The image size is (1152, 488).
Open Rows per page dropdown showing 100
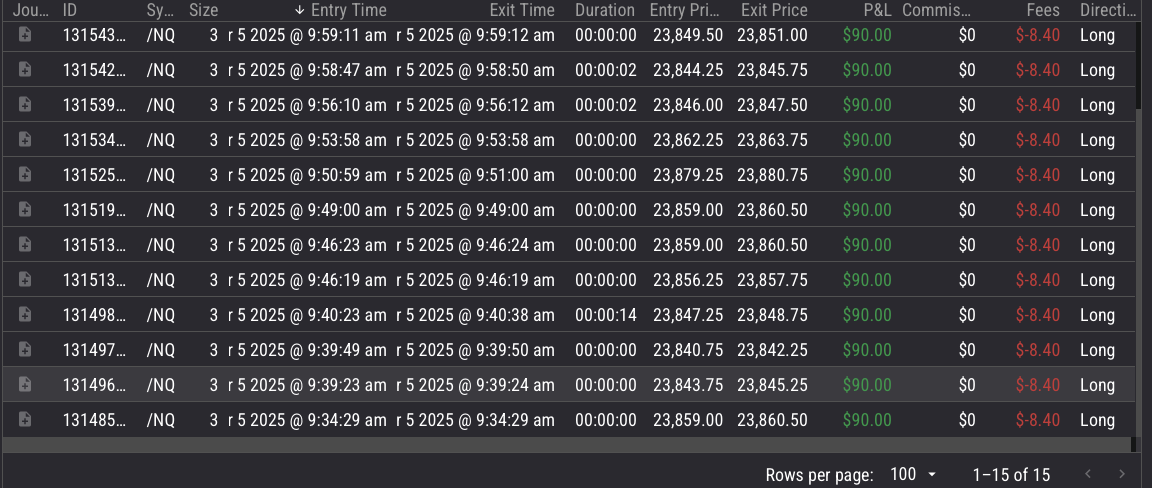click(x=913, y=474)
